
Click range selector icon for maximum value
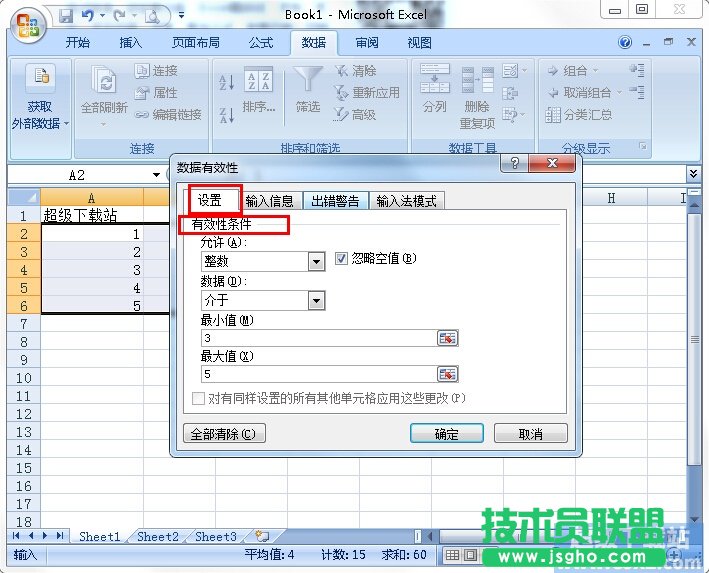pyautogui.click(x=448, y=374)
